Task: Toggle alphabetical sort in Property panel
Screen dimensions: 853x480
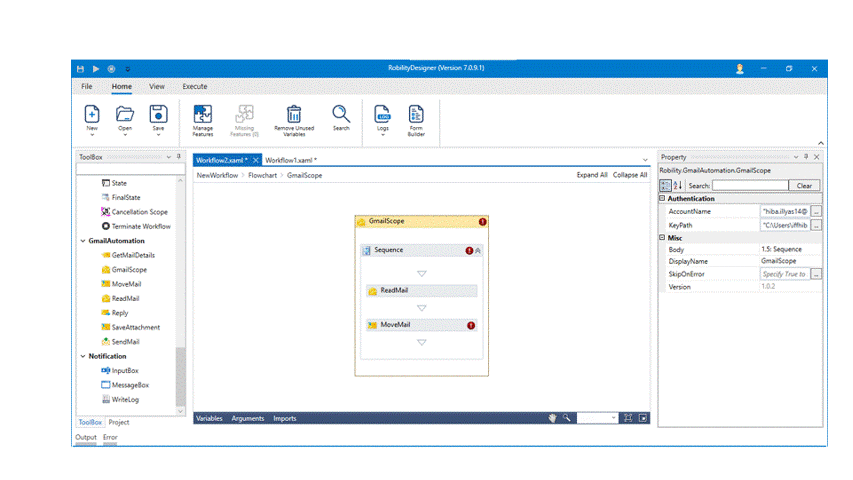Action: point(678,185)
